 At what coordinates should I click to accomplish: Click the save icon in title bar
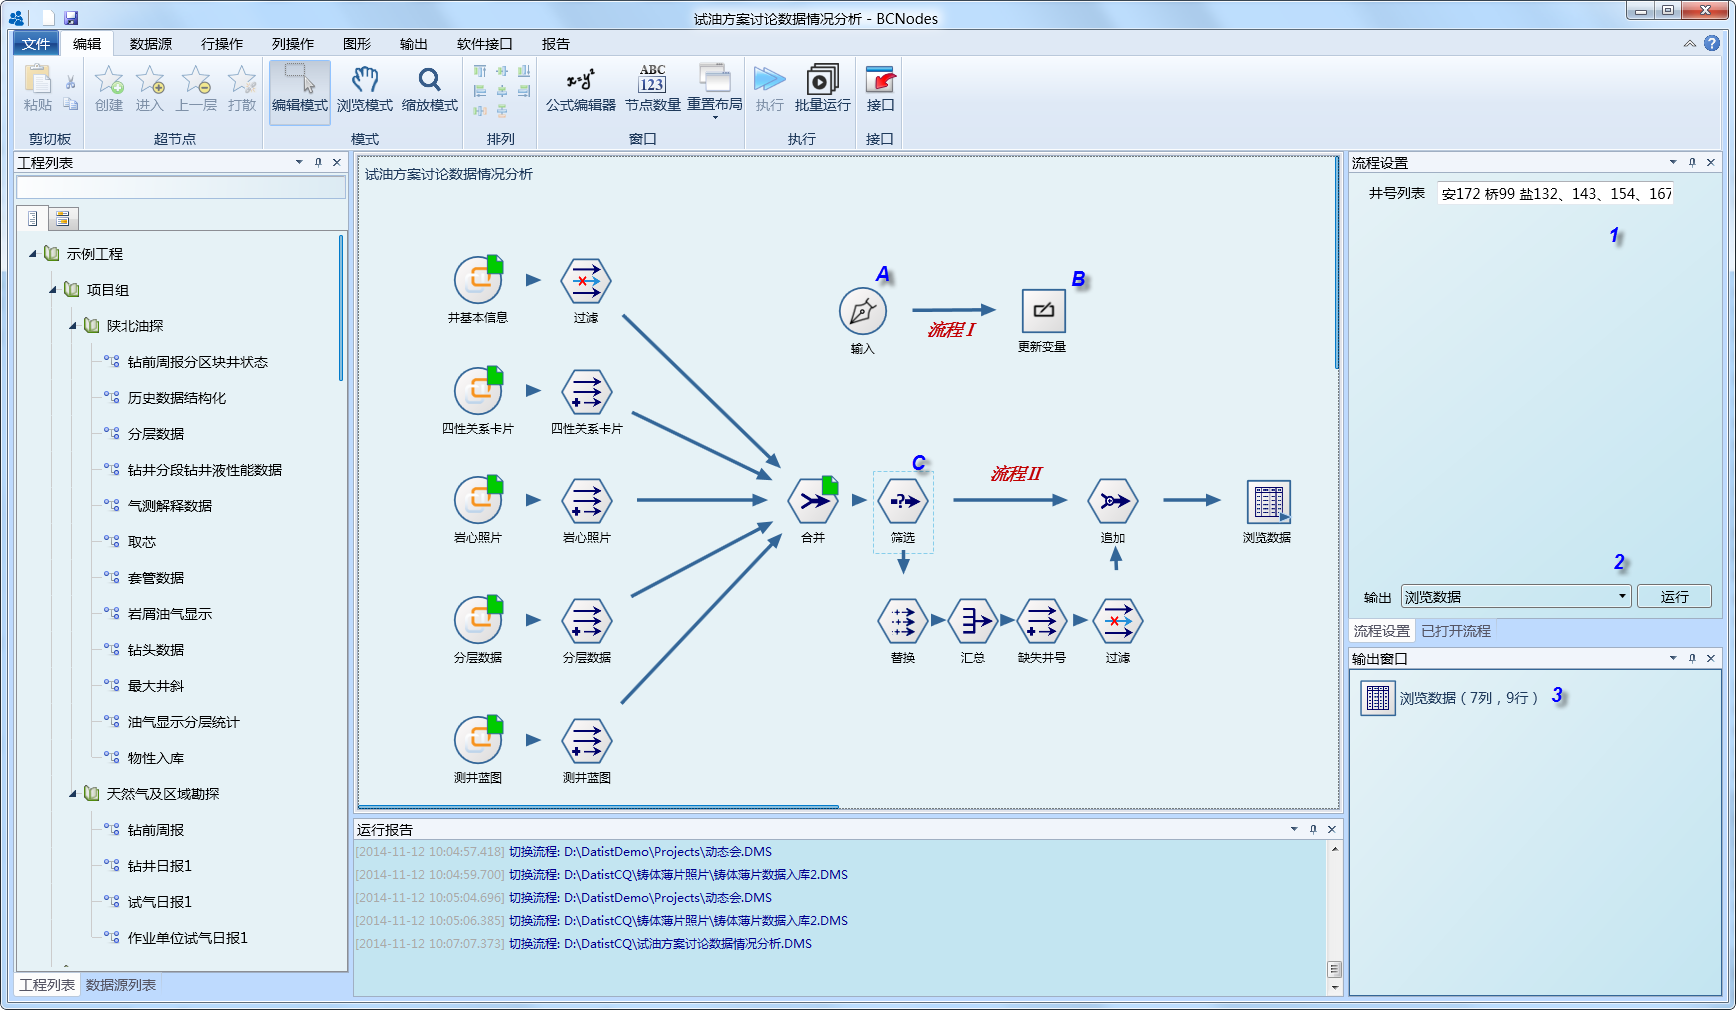click(71, 18)
